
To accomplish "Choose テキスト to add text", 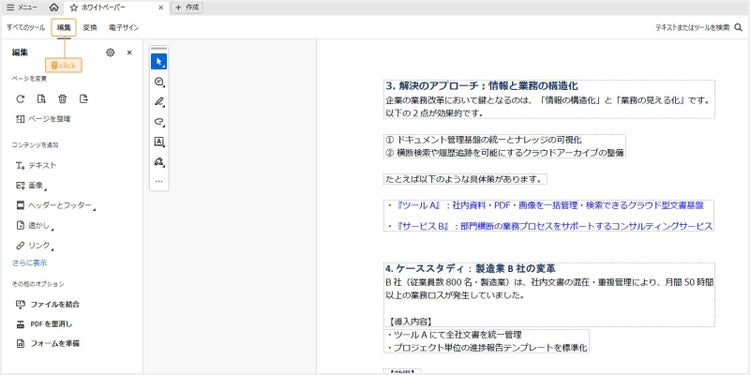I will click(36, 165).
